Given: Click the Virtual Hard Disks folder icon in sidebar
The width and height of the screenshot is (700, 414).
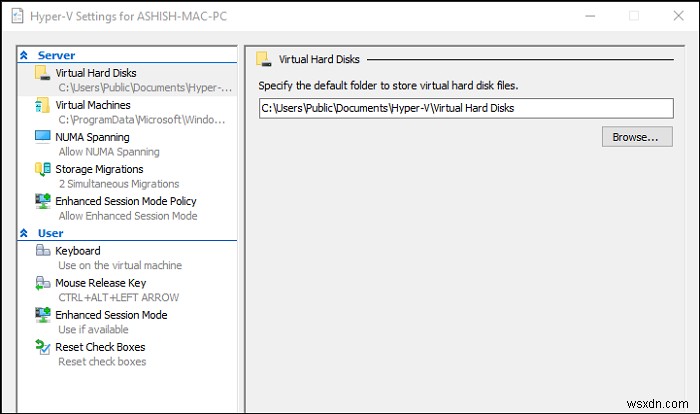Looking at the screenshot, I should coord(42,73).
